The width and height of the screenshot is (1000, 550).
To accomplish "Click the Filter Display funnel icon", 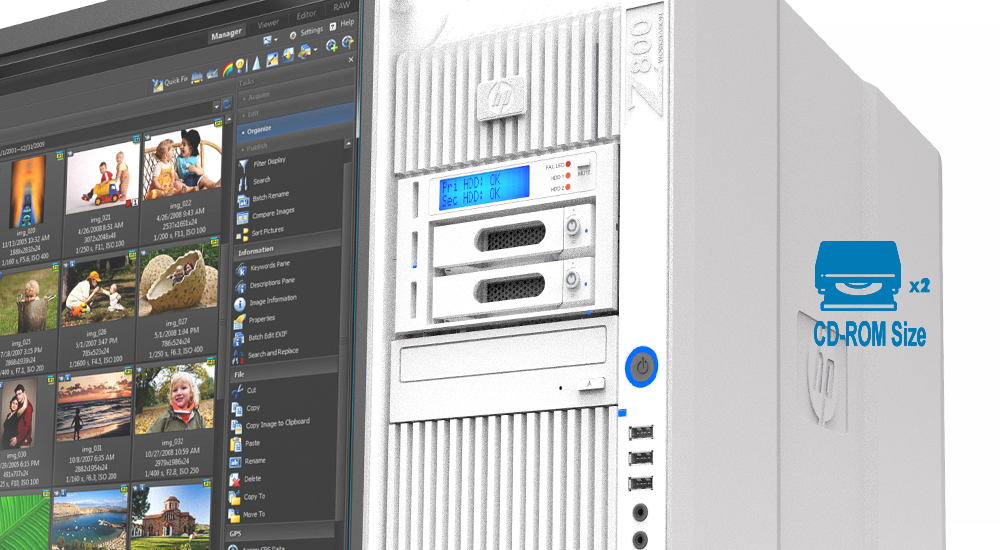I will [x=243, y=167].
